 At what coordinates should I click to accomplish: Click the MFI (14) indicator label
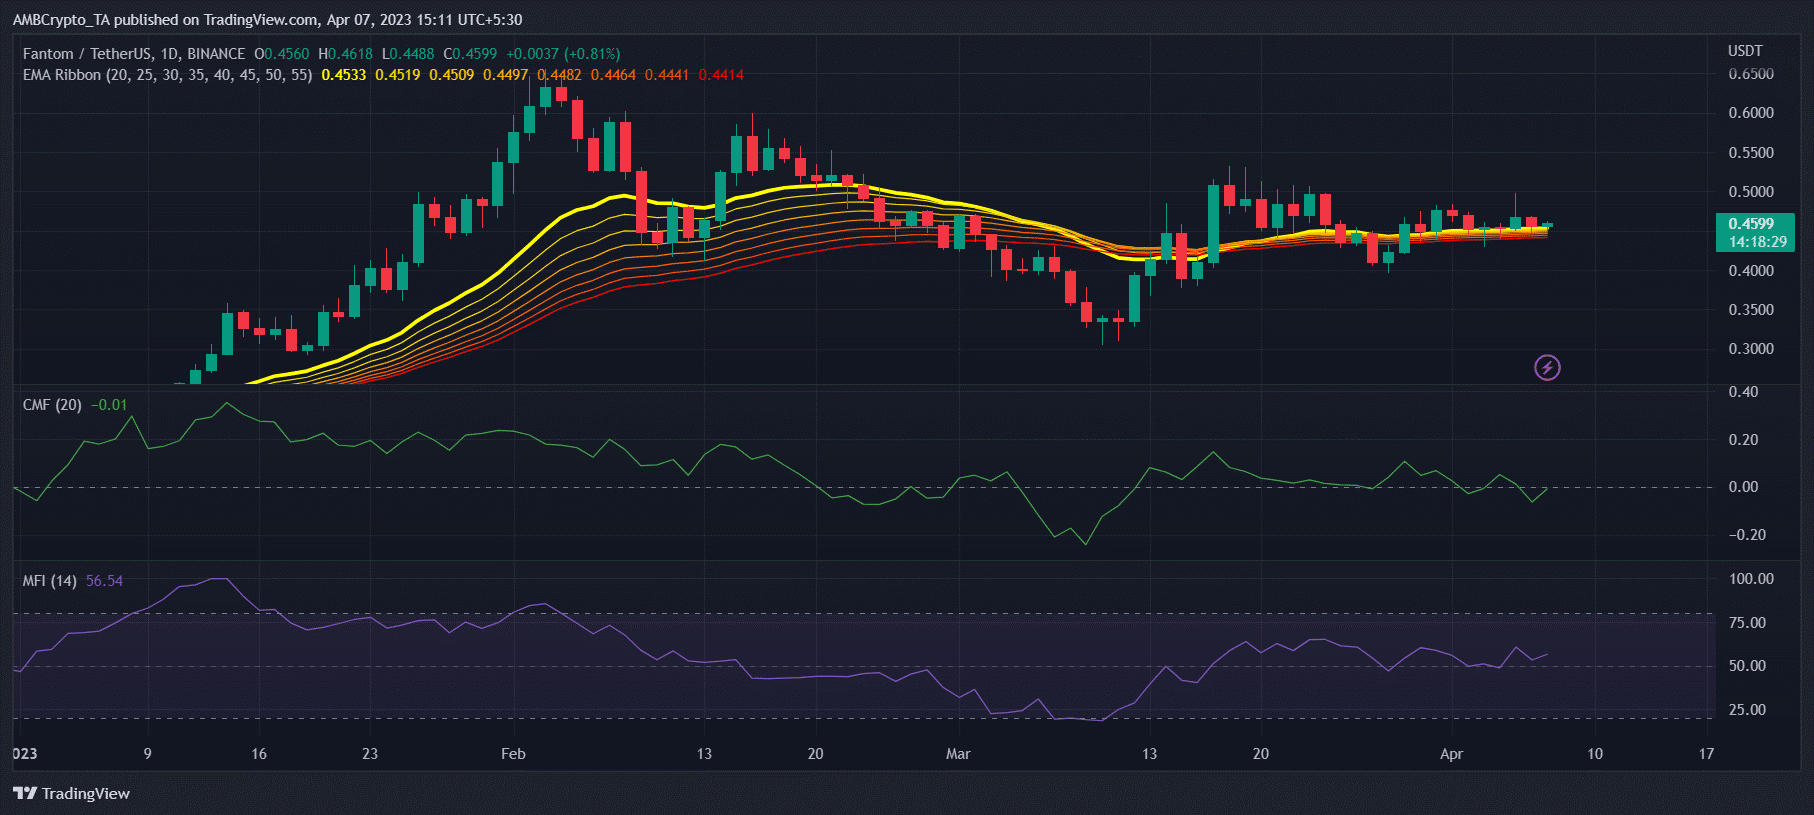[x=49, y=581]
